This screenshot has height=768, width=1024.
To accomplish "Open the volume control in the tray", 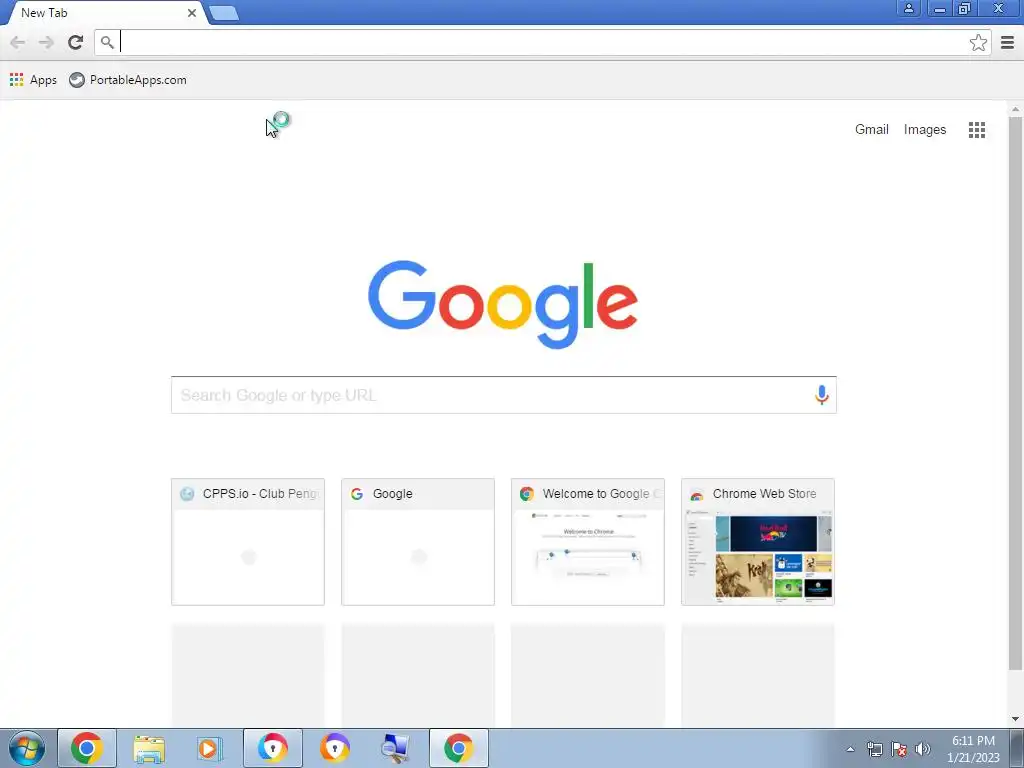I will click(x=922, y=749).
